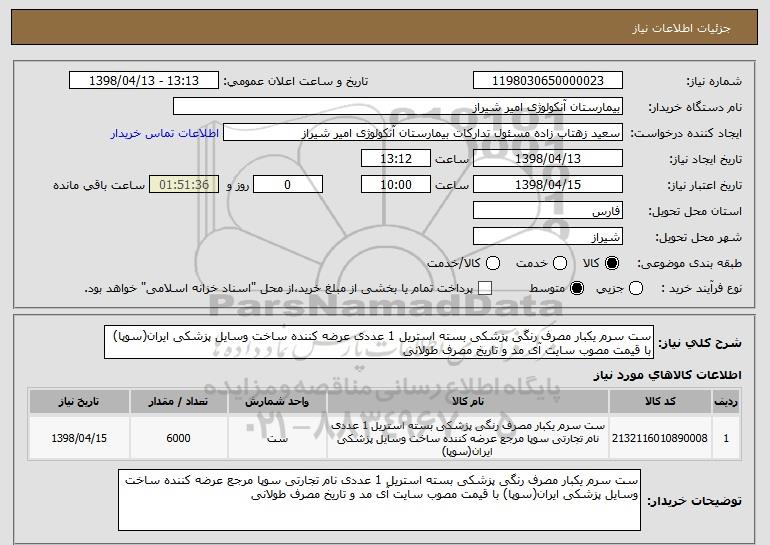Click the request creator field سعید زهتاب زاده

[x=423, y=133]
